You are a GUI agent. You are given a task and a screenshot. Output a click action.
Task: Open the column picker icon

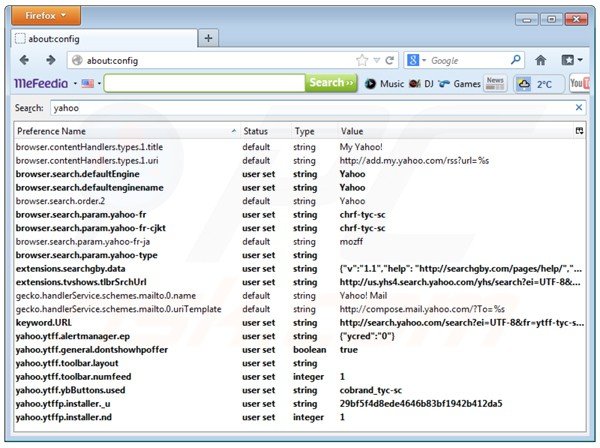(579, 131)
